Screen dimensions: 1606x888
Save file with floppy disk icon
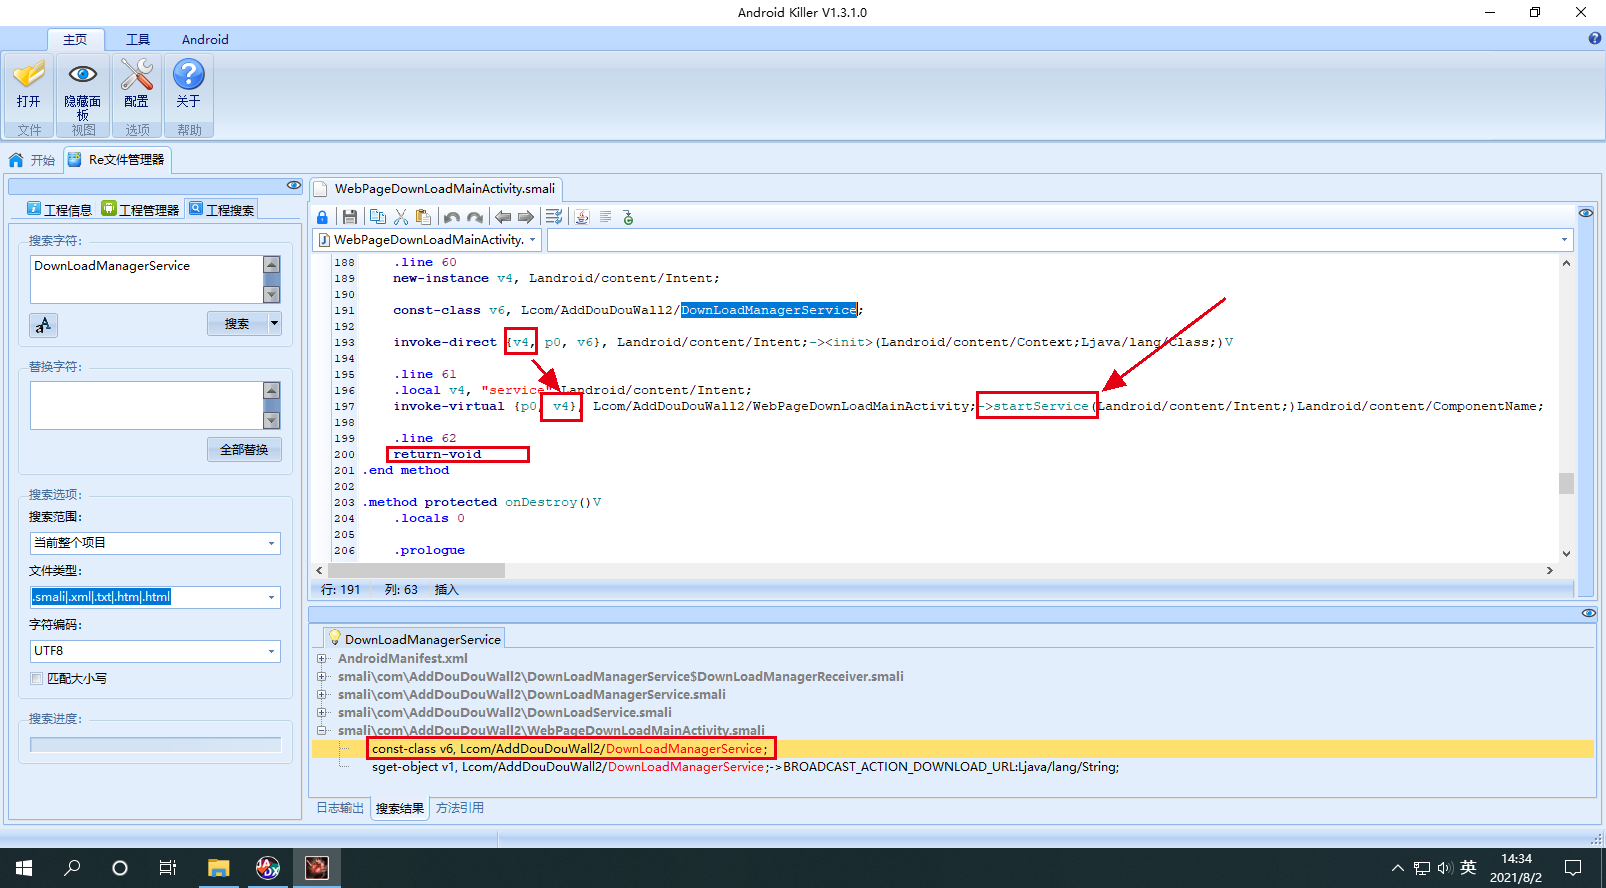(x=350, y=217)
